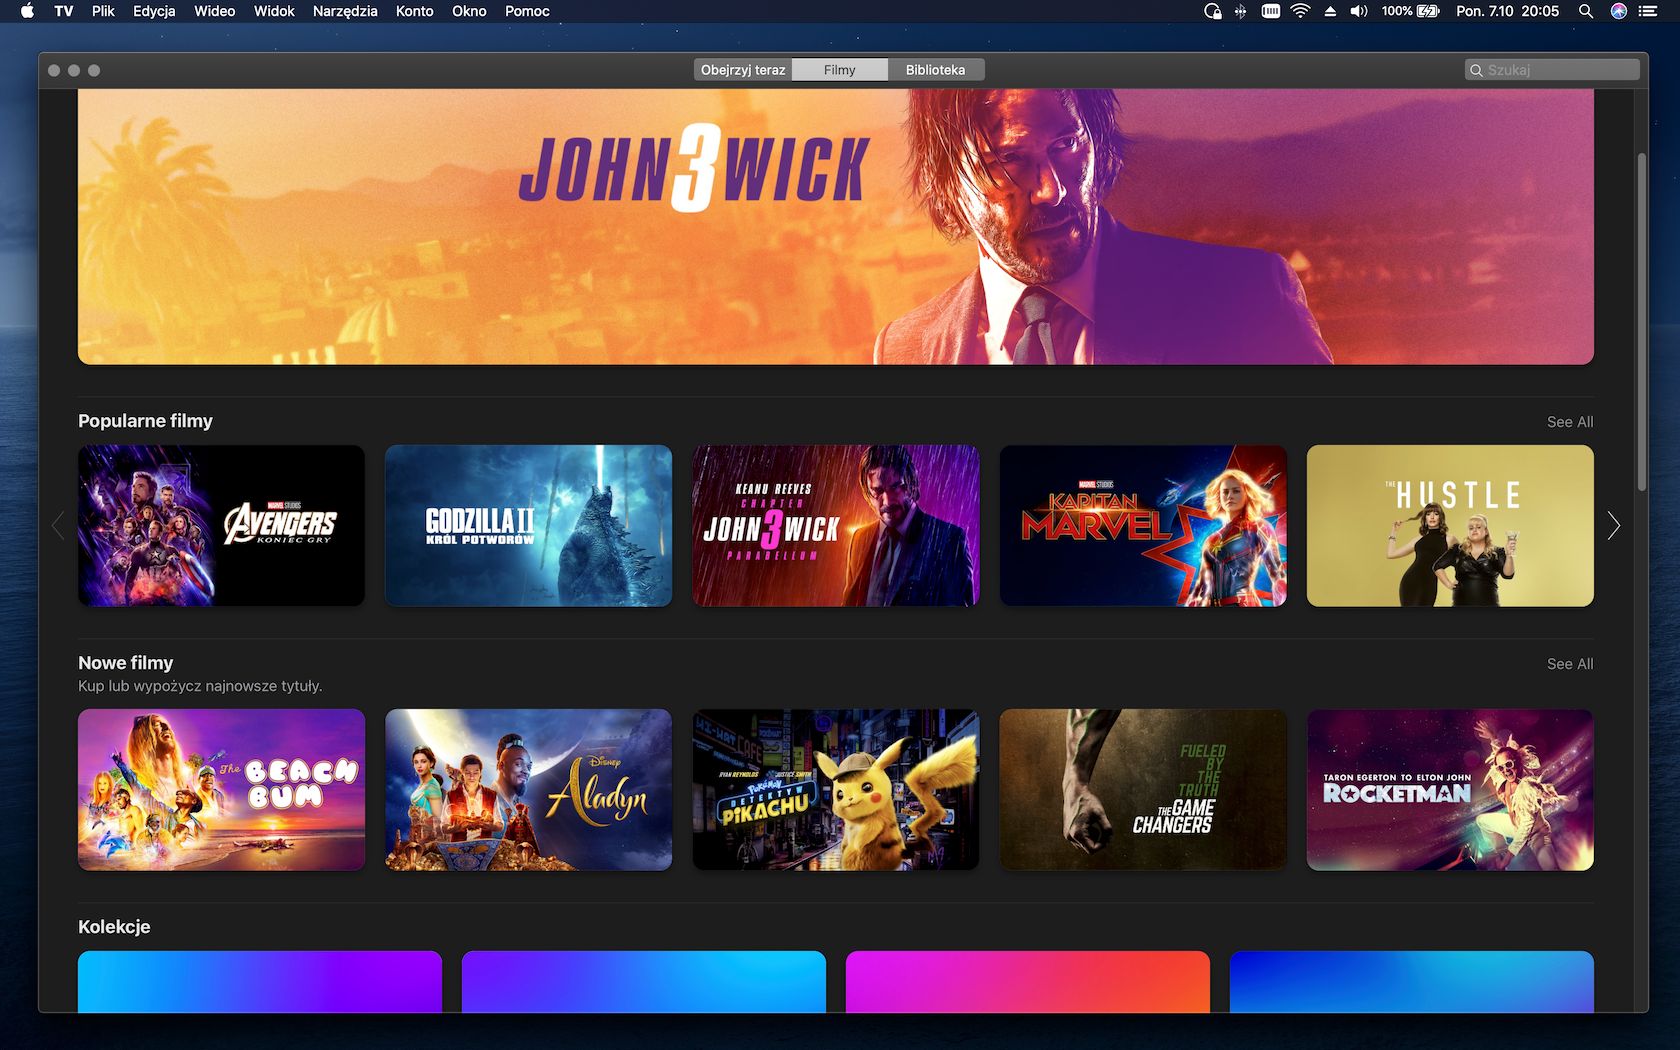Open the Bluetooth menu bar icon
The height and width of the screenshot is (1050, 1680).
point(1241,11)
